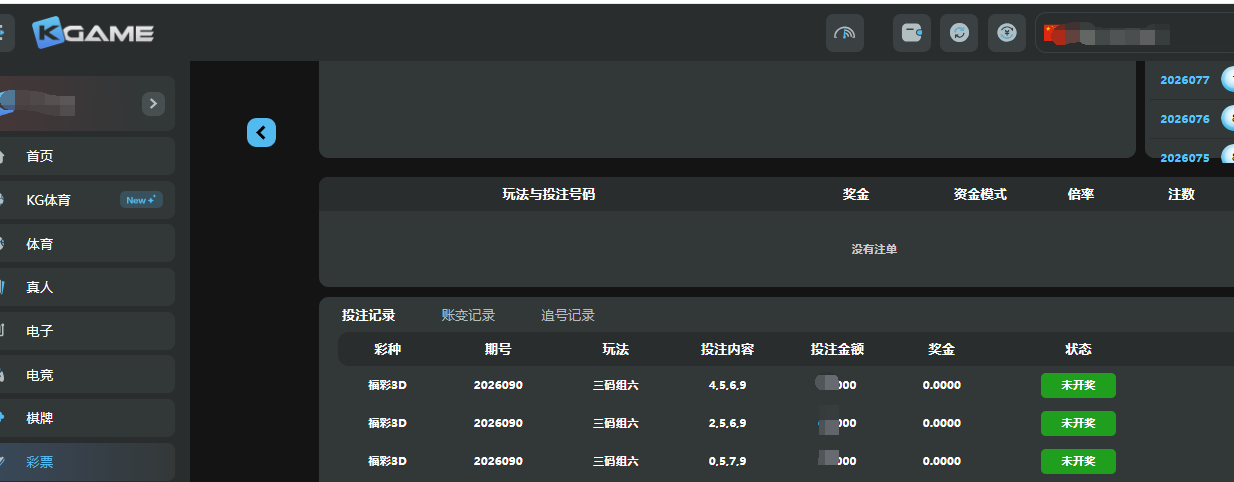Open 首页 in the sidebar

(x=87, y=156)
